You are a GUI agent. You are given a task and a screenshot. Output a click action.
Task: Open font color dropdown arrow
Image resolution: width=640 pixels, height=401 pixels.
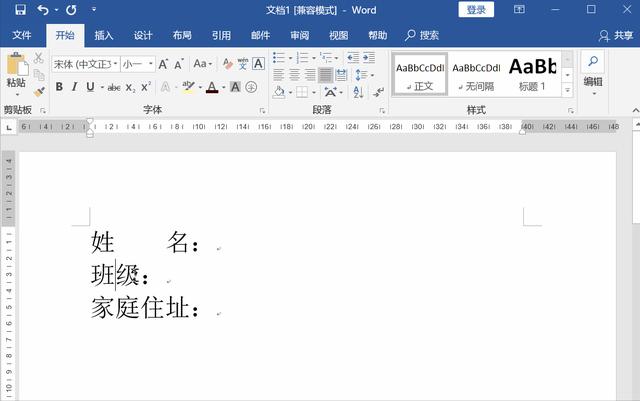(x=224, y=87)
